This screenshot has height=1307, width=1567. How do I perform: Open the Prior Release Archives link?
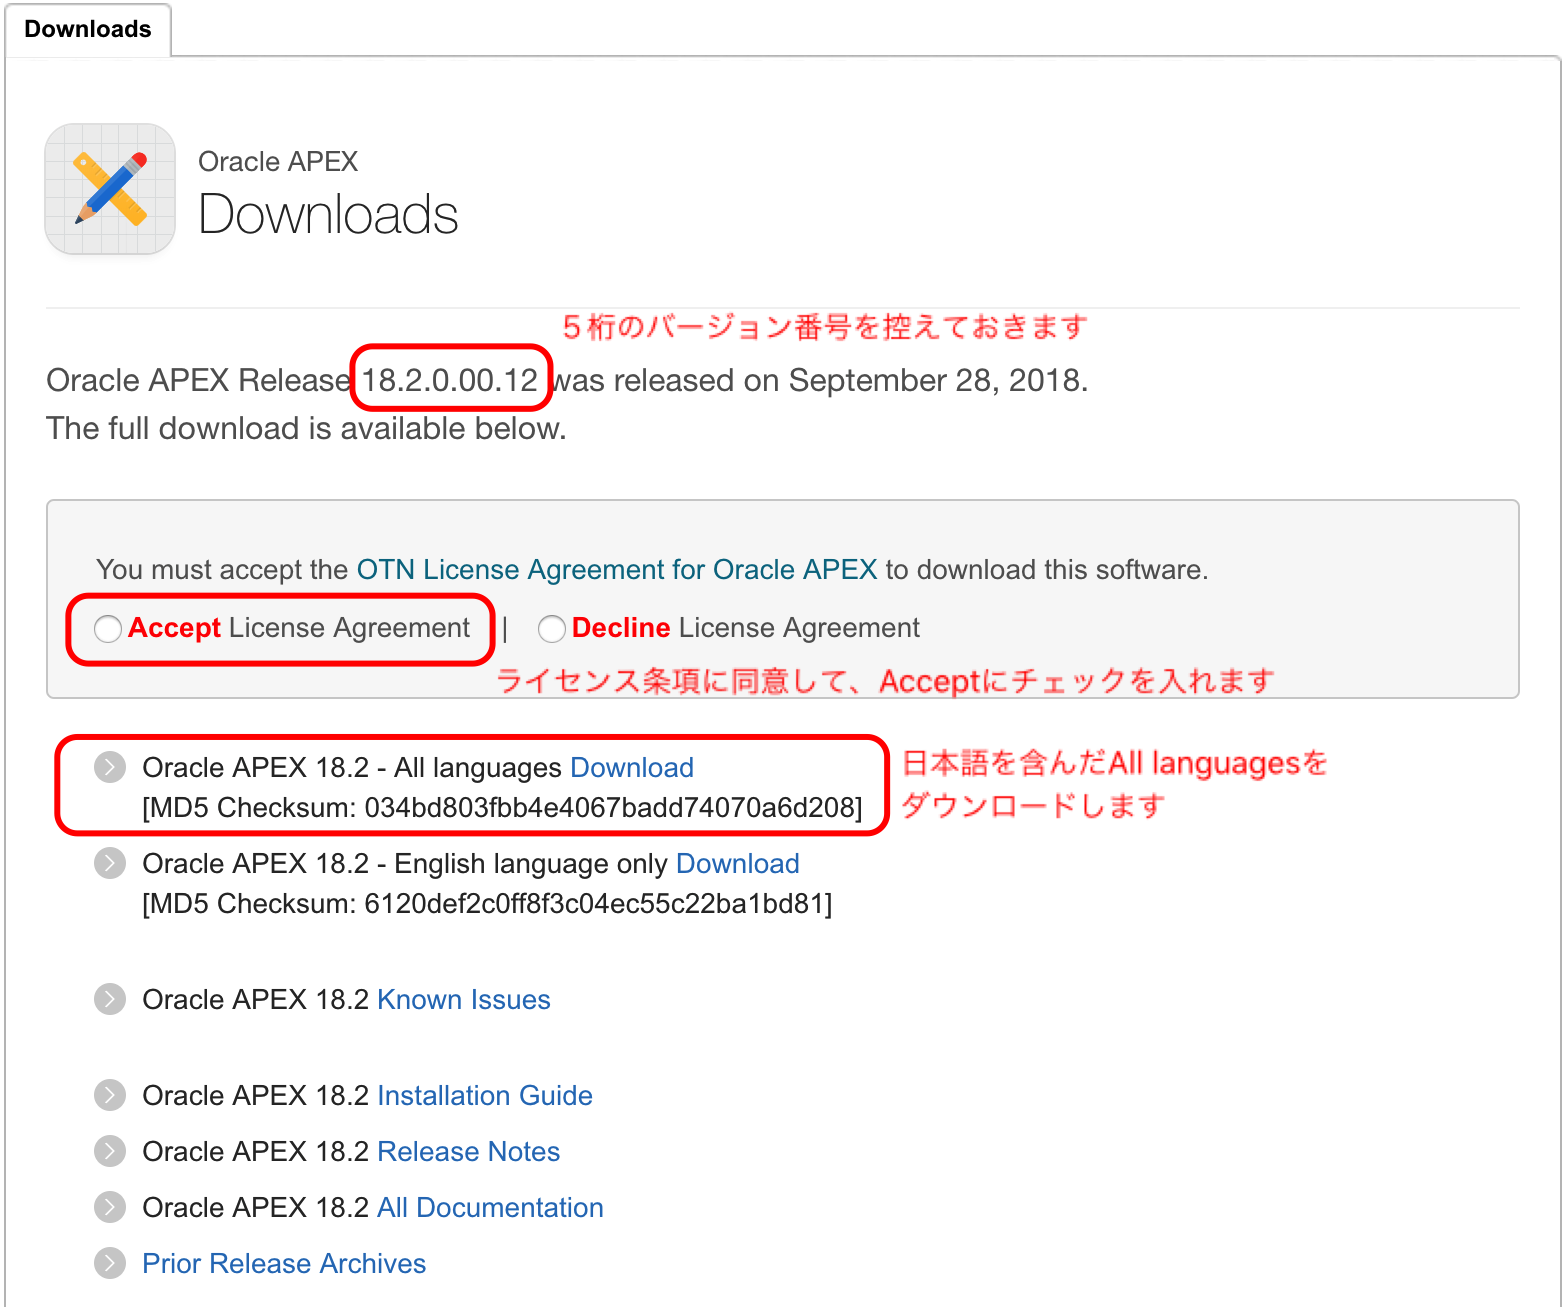click(284, 1264)
